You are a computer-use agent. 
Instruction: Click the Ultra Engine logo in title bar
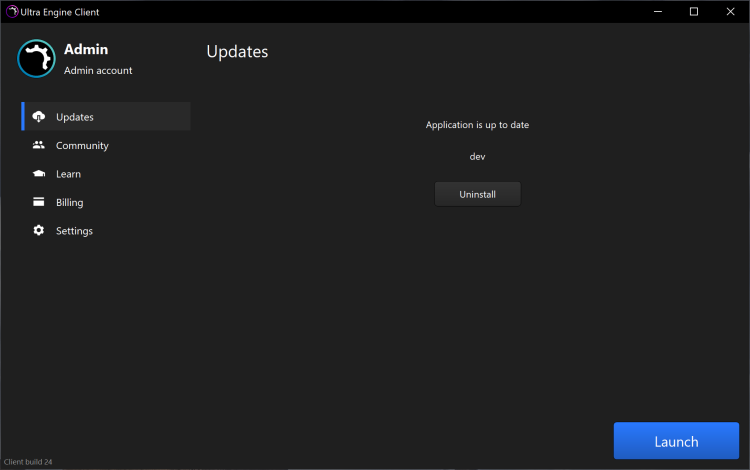point(12,12)
